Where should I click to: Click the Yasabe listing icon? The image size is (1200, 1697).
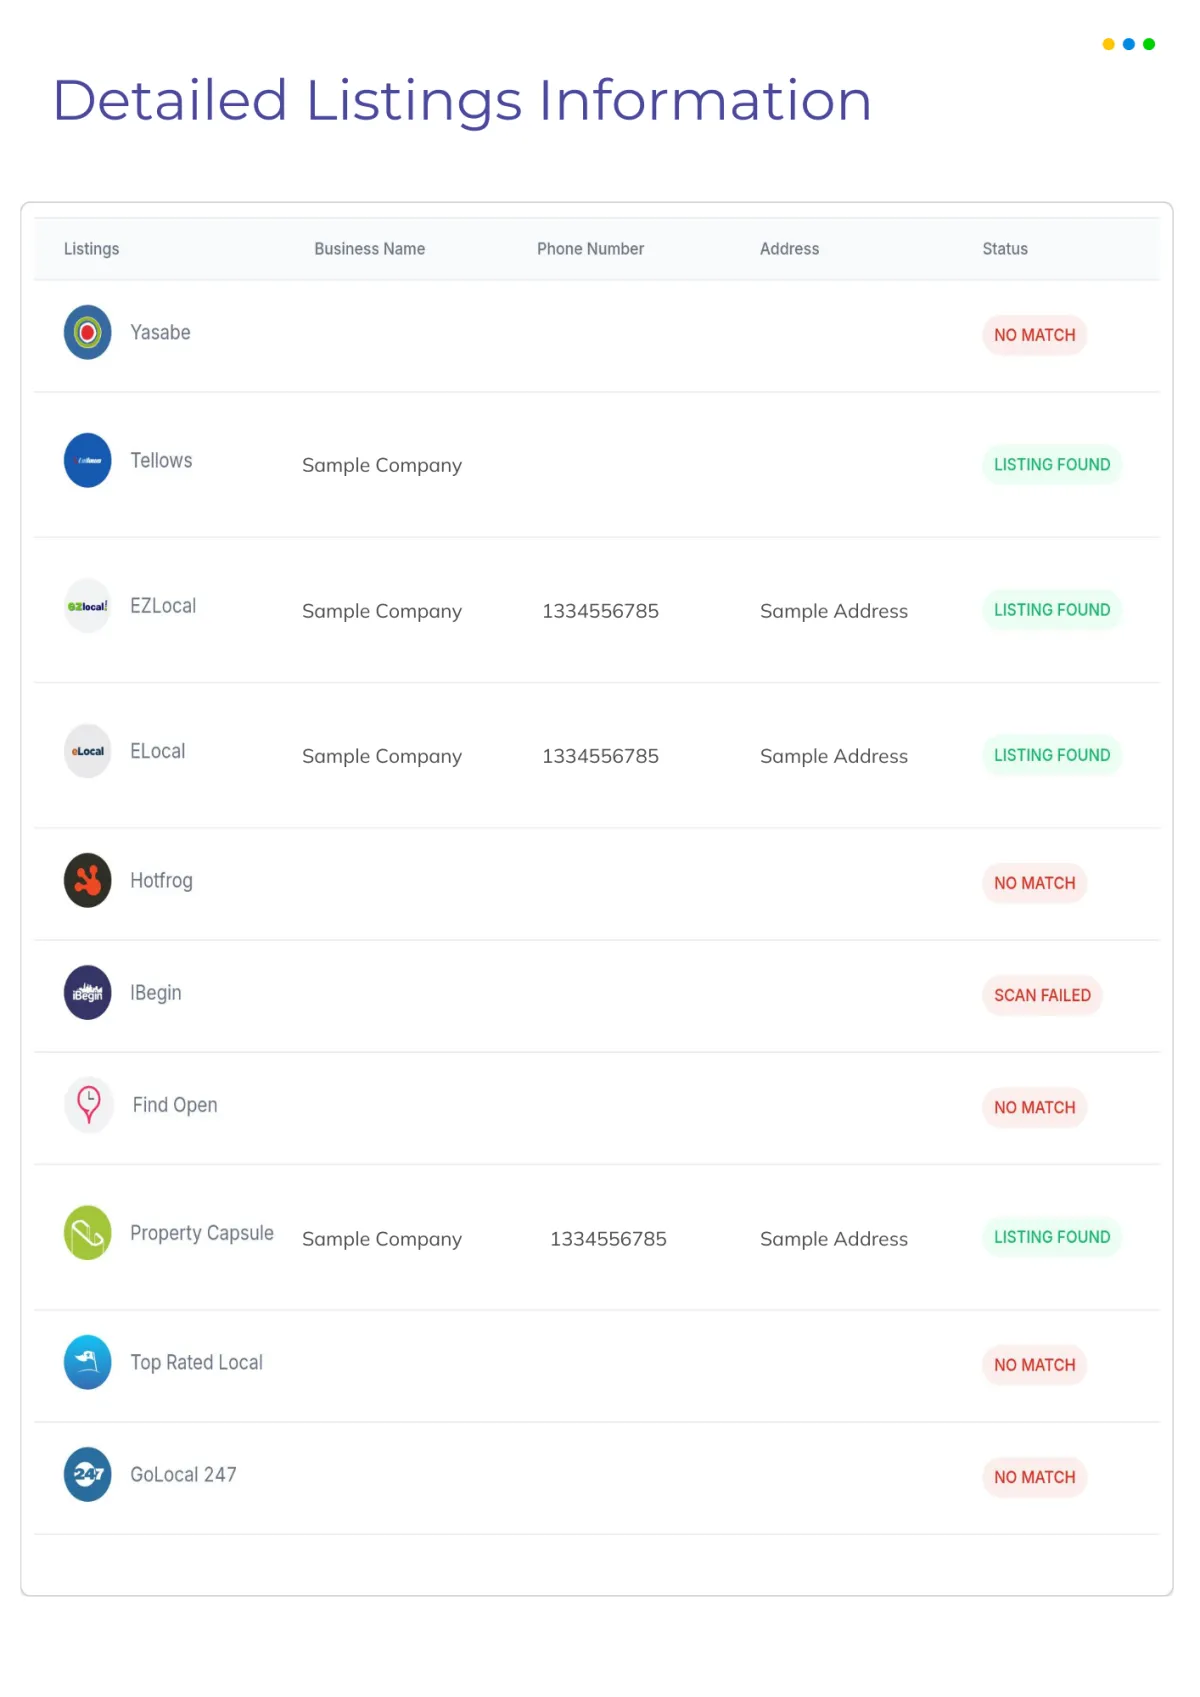[88, 332]
